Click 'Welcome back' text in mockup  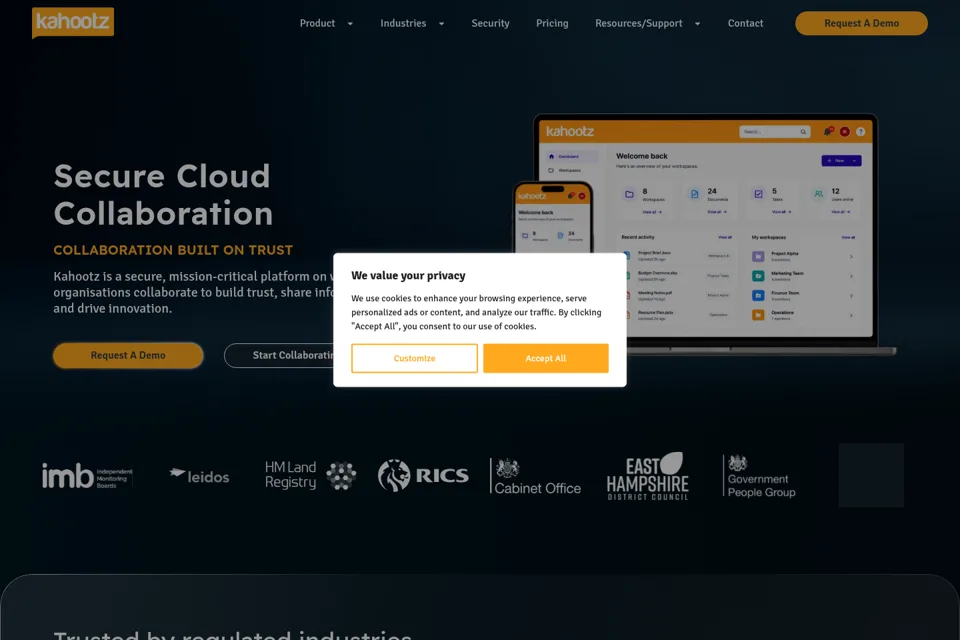click(x=642, y=156)
